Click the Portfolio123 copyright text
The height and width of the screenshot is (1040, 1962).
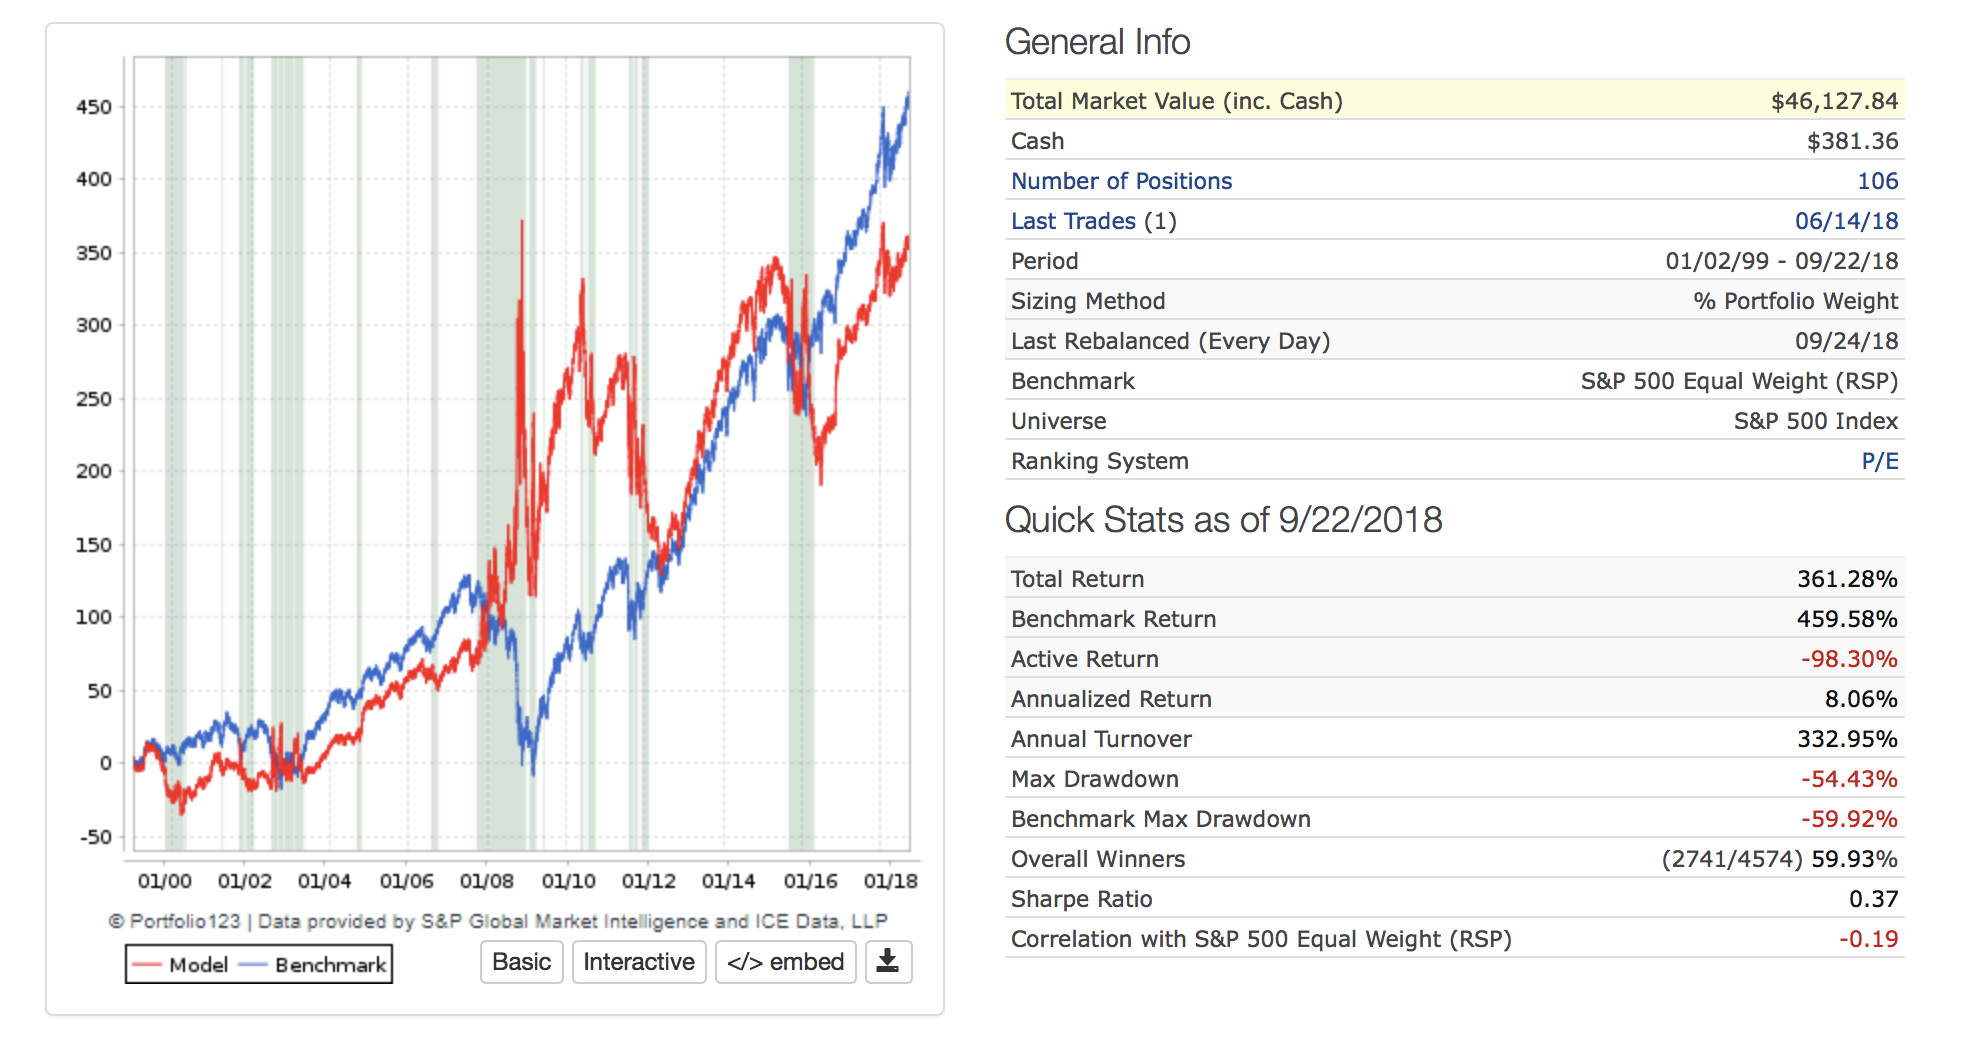pyautogui.click(x=497, y=921)
